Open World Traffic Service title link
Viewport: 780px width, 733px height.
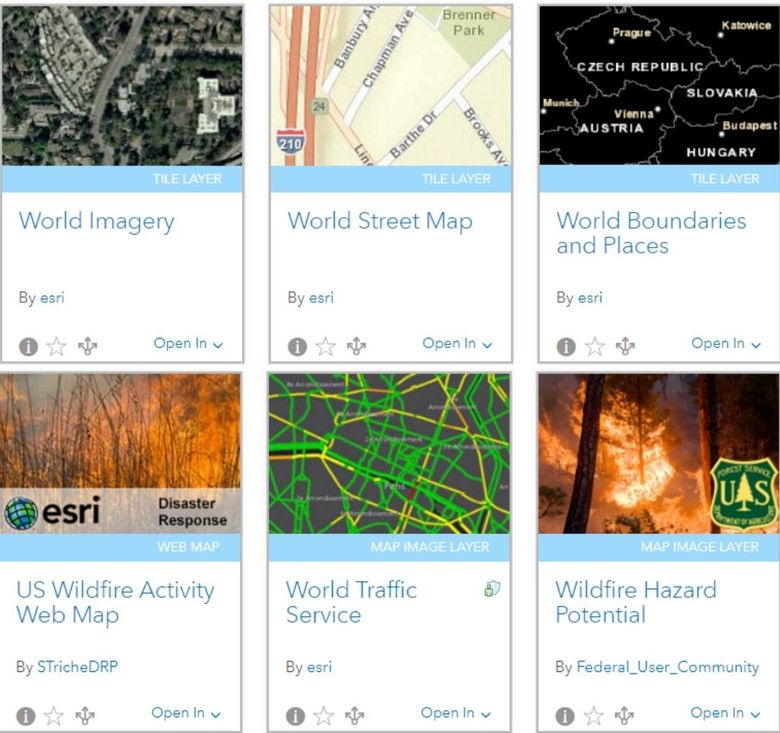351,602
